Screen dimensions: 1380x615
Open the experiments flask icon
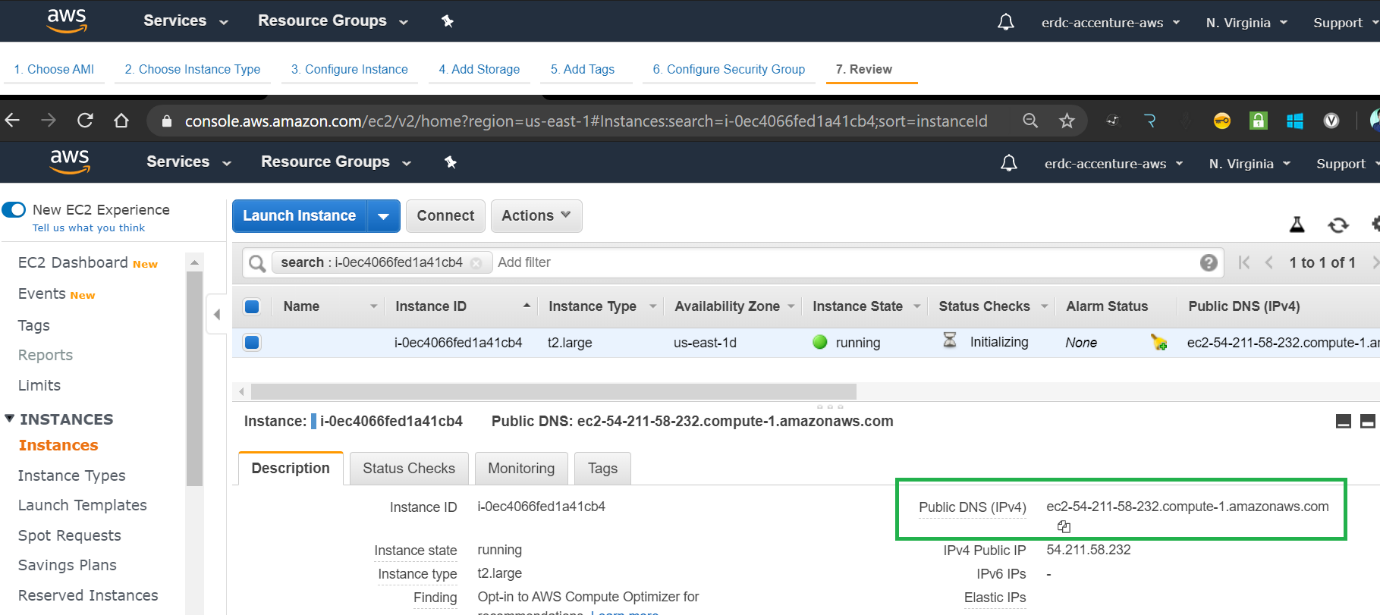coord(1297,225)
